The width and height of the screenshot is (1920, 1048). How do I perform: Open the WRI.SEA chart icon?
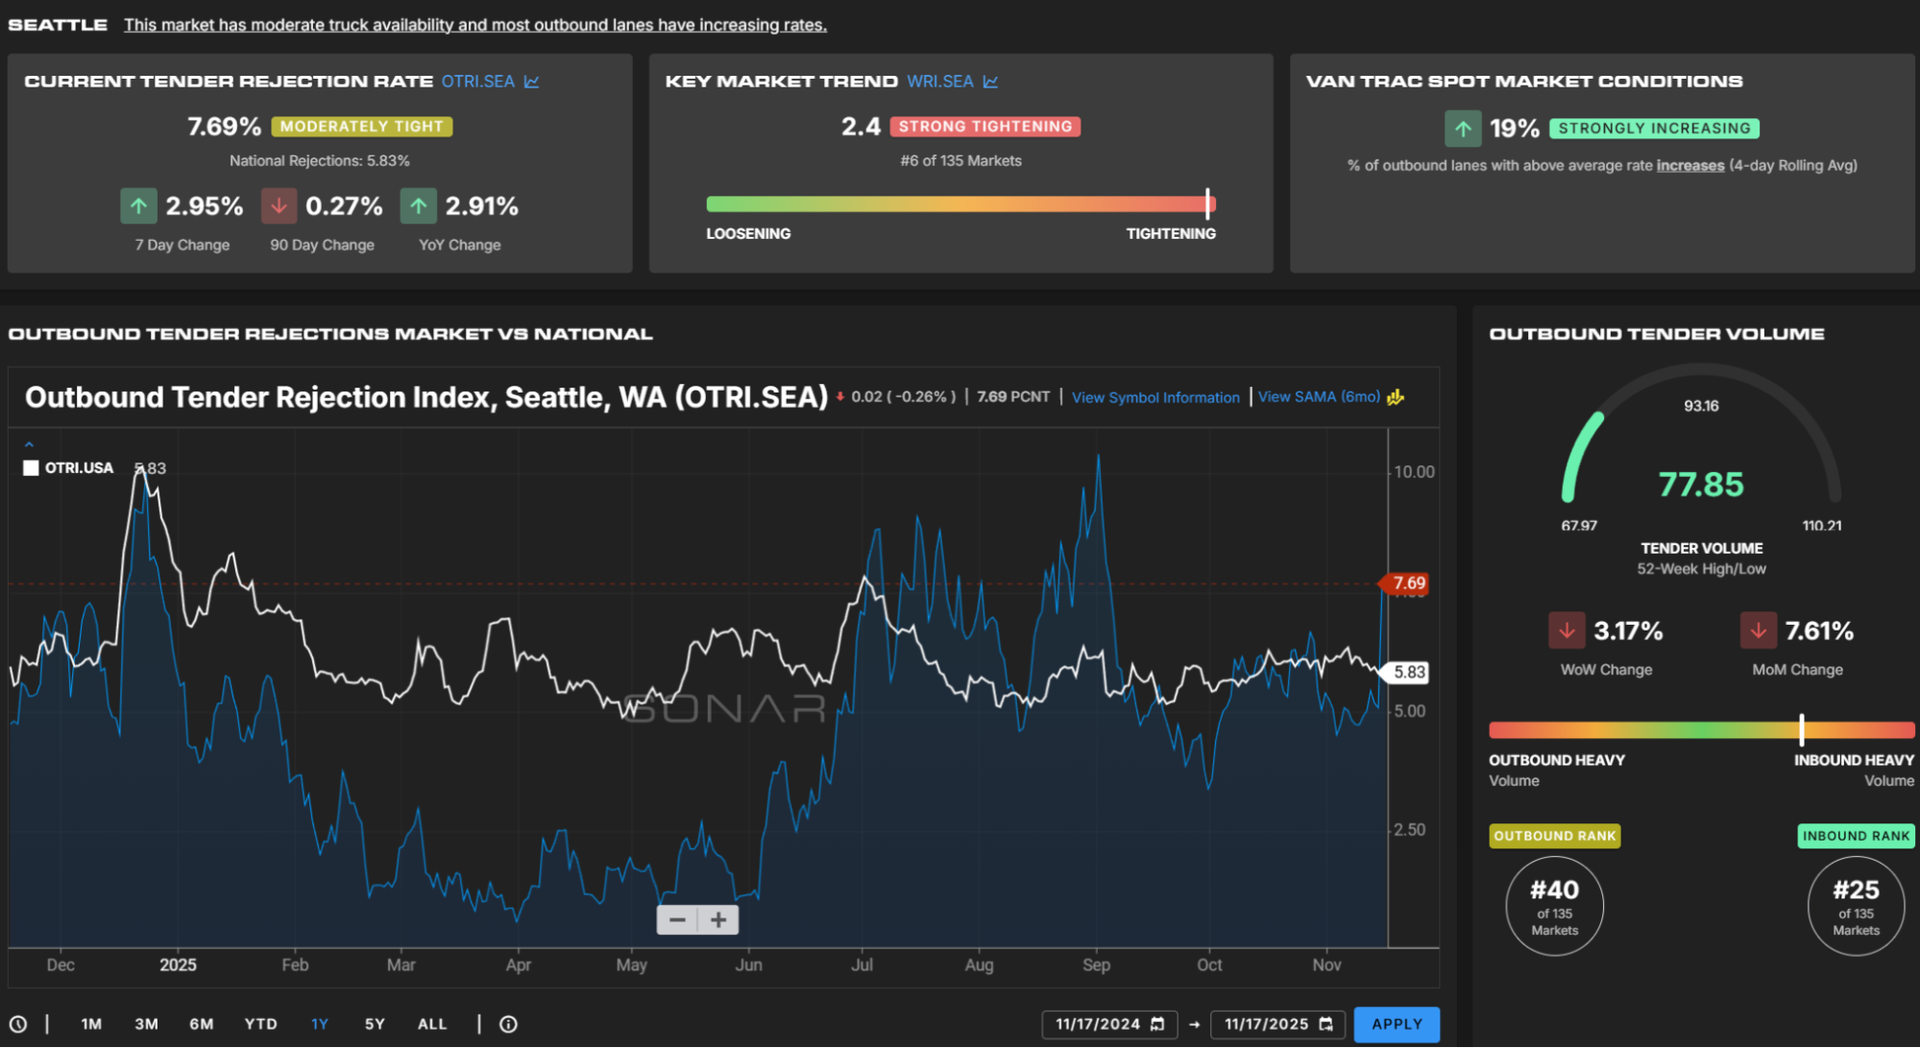990,82
